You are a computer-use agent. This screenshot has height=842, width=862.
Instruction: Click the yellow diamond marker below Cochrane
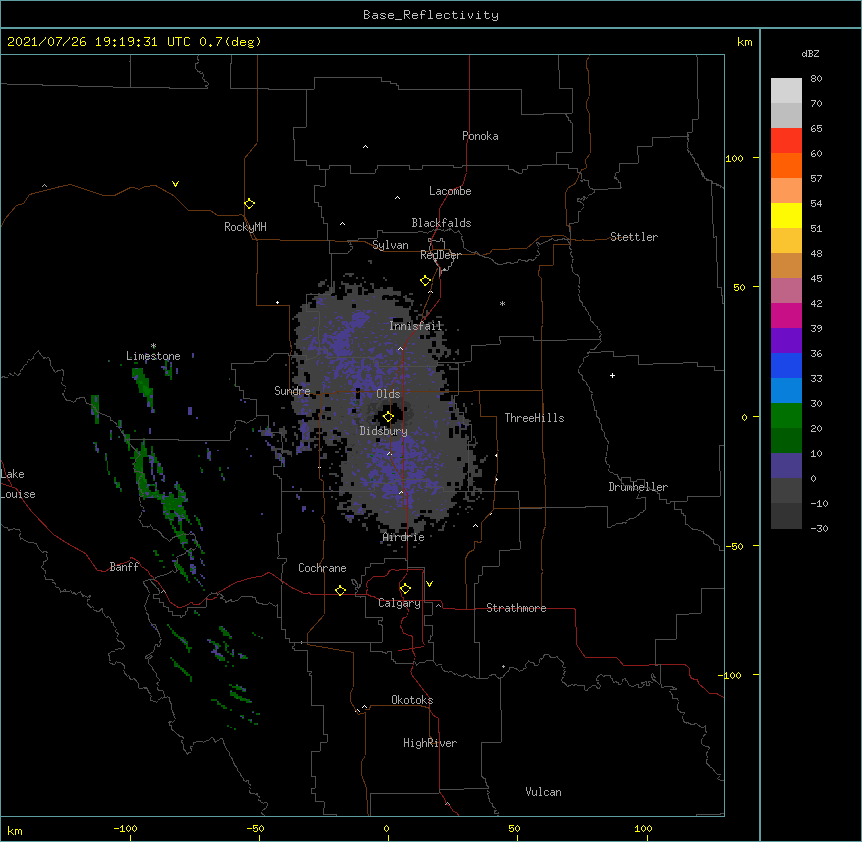[x=340, y=590]
